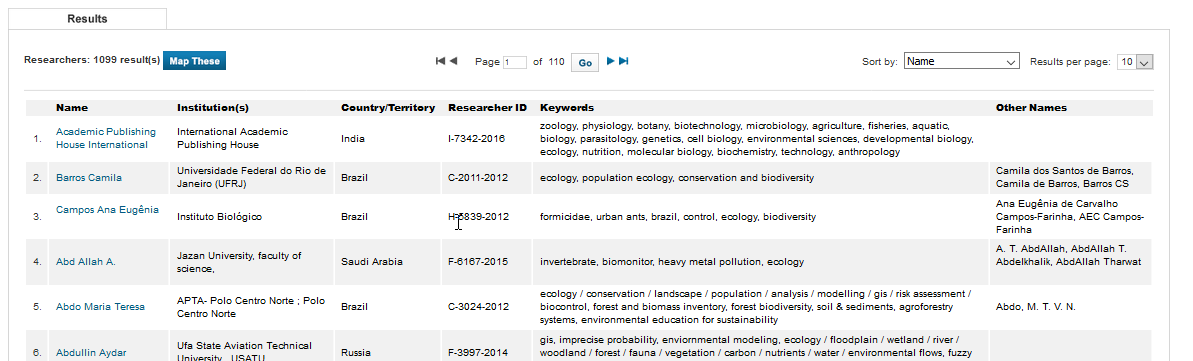Open Academic Publishing House International profile
This screenshot has height=361, width=1193.
click(x=106, y=138)
